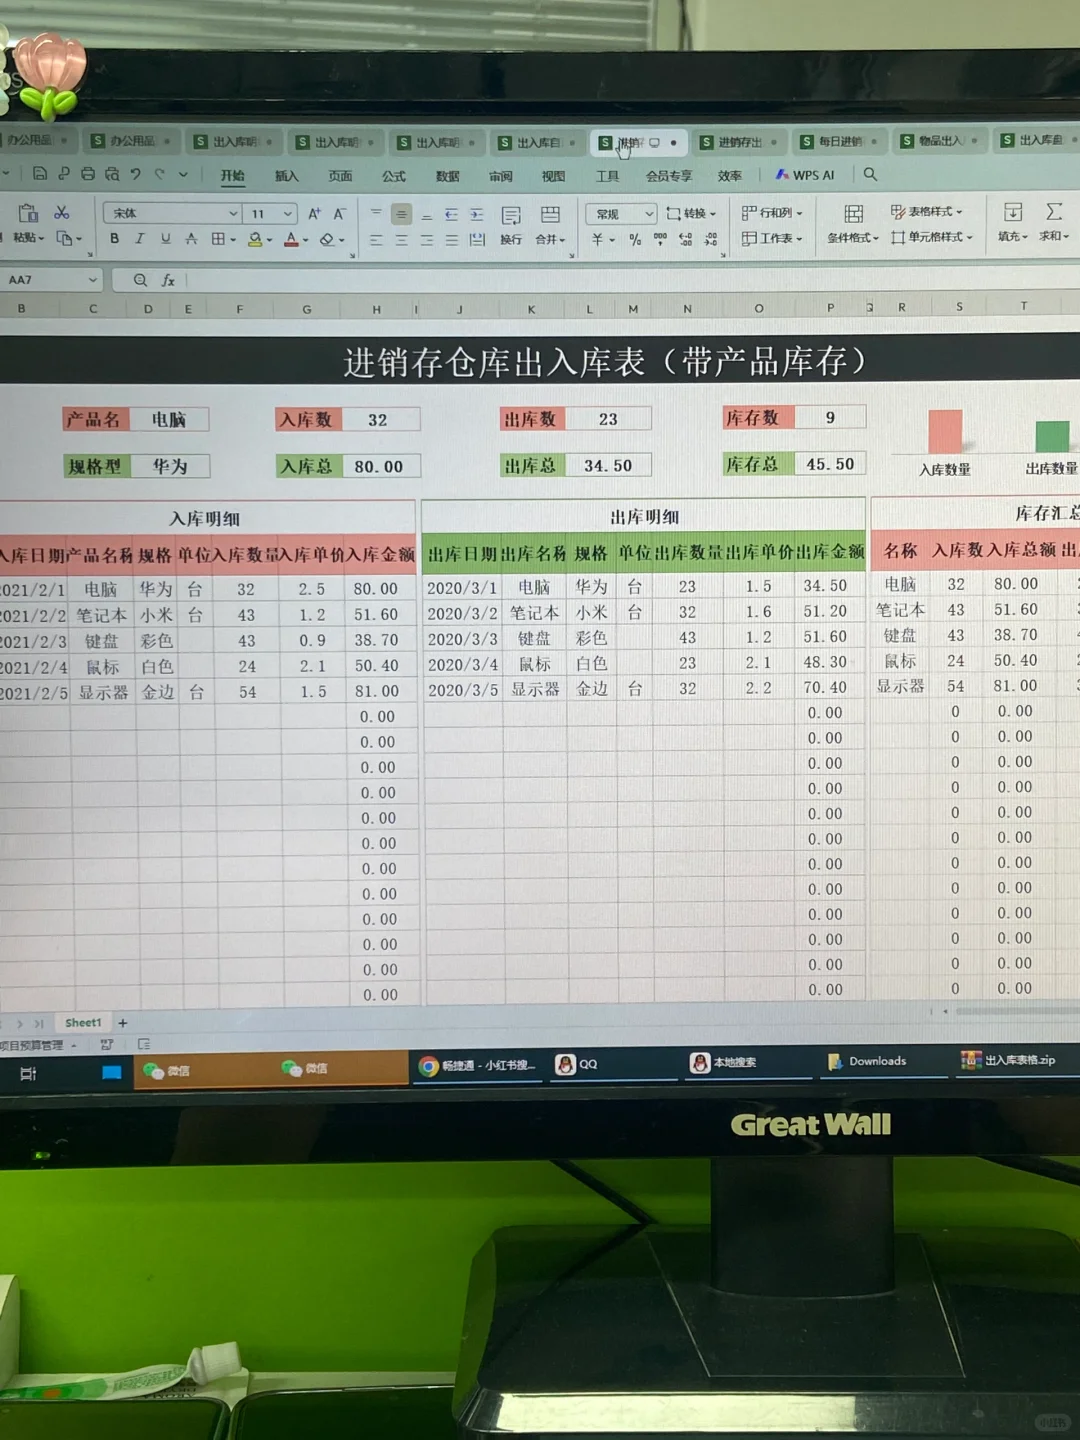This screenshot has width=1080, height=1440.
Task: Click the WPS AI button
Action: 805,174
